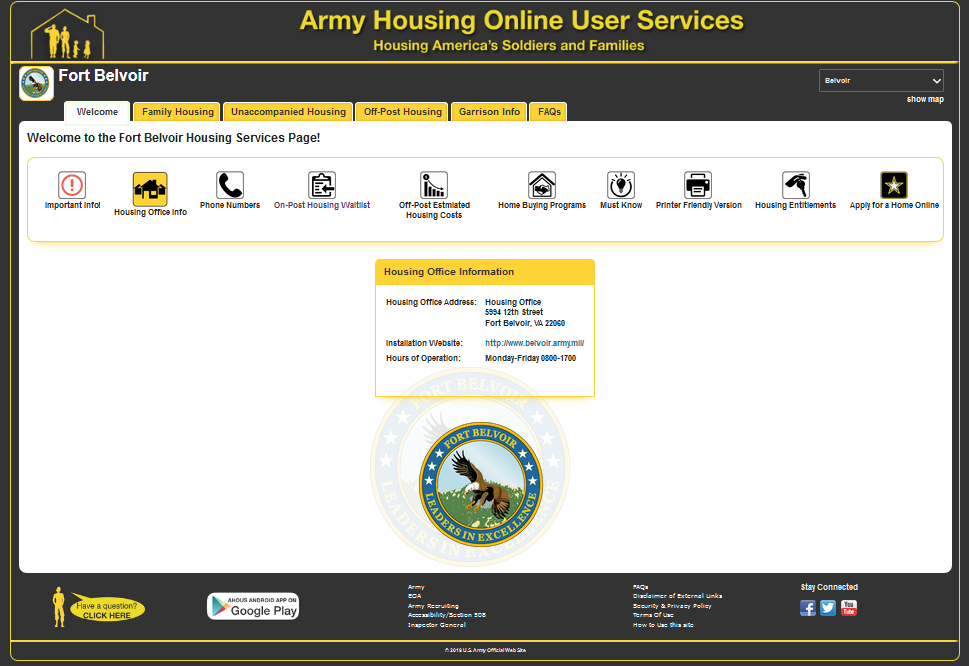This screenshot has height=666, width=969.
Task: Visit the Twitter page icon
Action: point(828,608)
